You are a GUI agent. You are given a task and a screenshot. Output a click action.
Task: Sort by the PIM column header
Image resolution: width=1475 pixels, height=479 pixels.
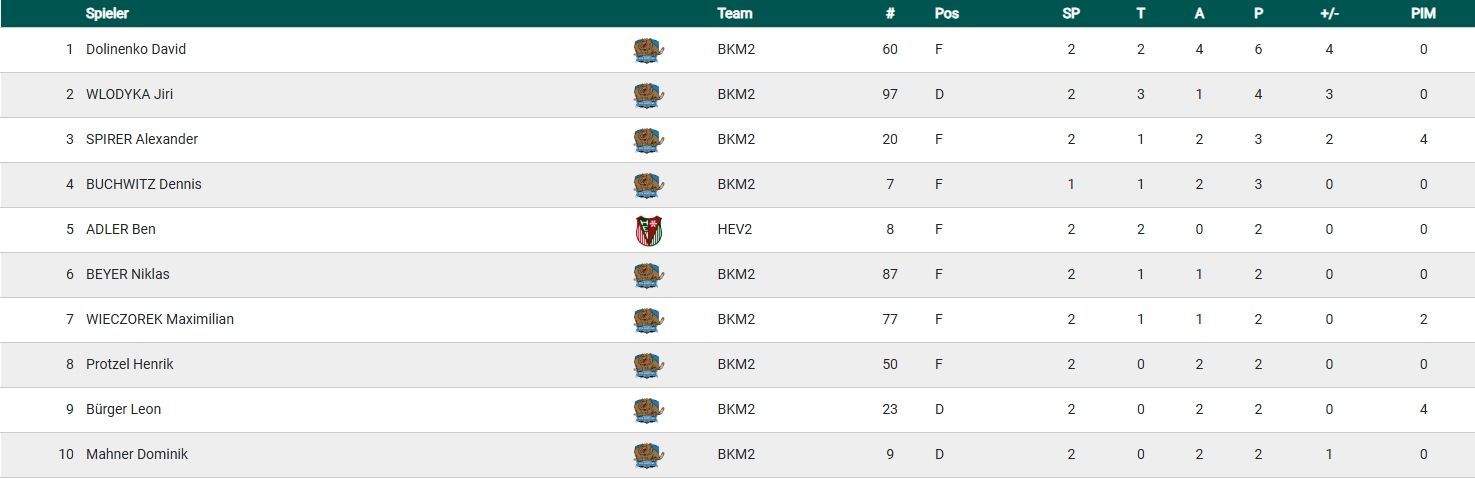(1423, 13)
